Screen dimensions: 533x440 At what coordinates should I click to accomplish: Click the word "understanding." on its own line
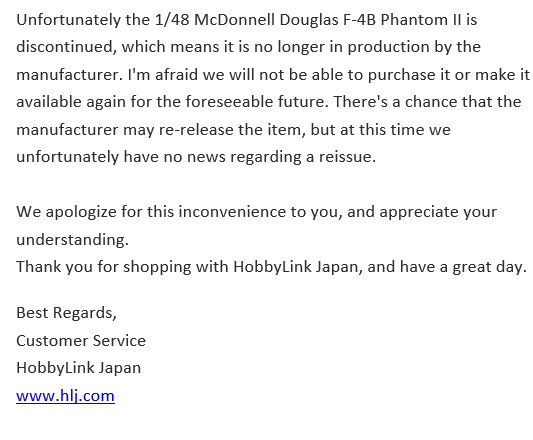pyautogui.click(x=72, y=239)
